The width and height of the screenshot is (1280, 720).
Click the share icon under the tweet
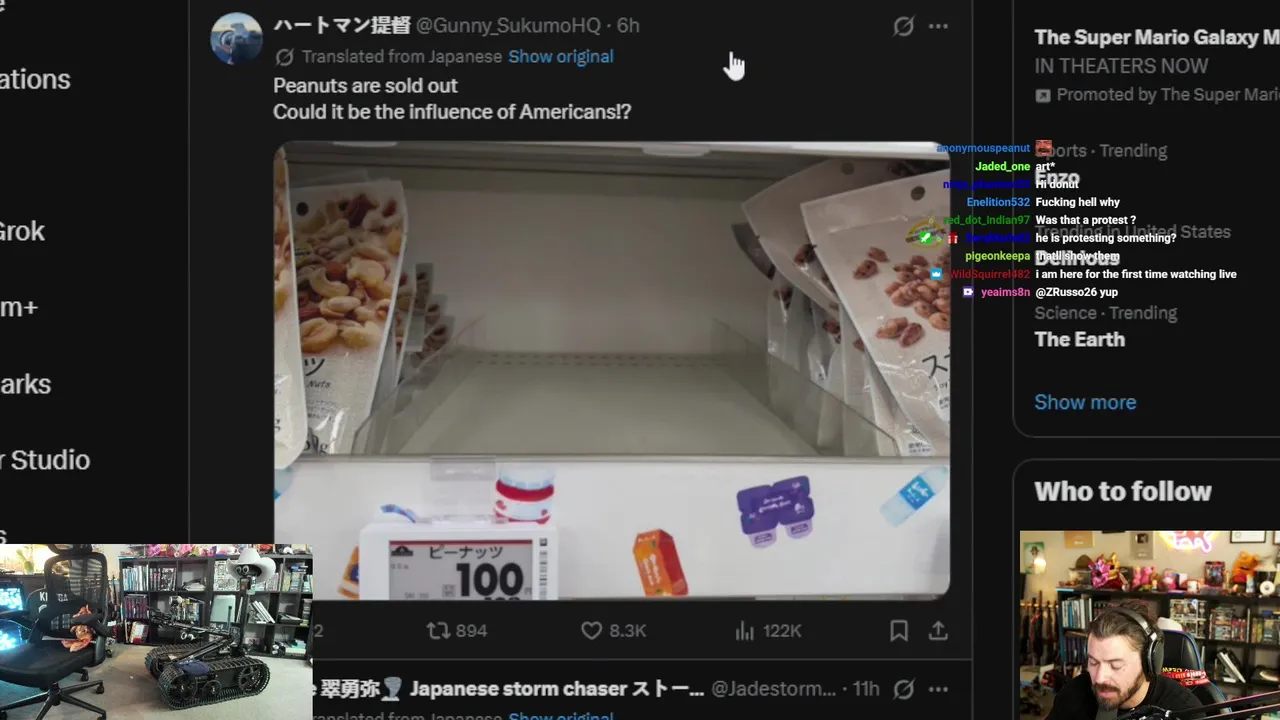click(x=938, y=631)
